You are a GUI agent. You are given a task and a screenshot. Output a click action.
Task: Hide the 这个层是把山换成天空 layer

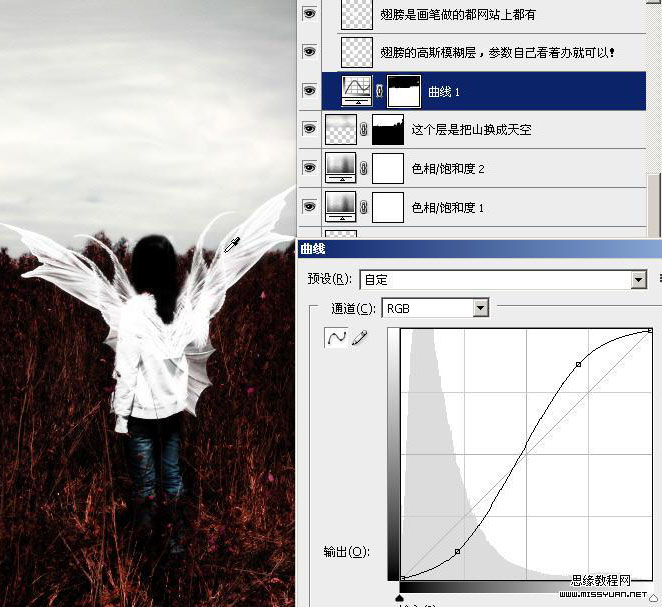click(x=309, y=128)
